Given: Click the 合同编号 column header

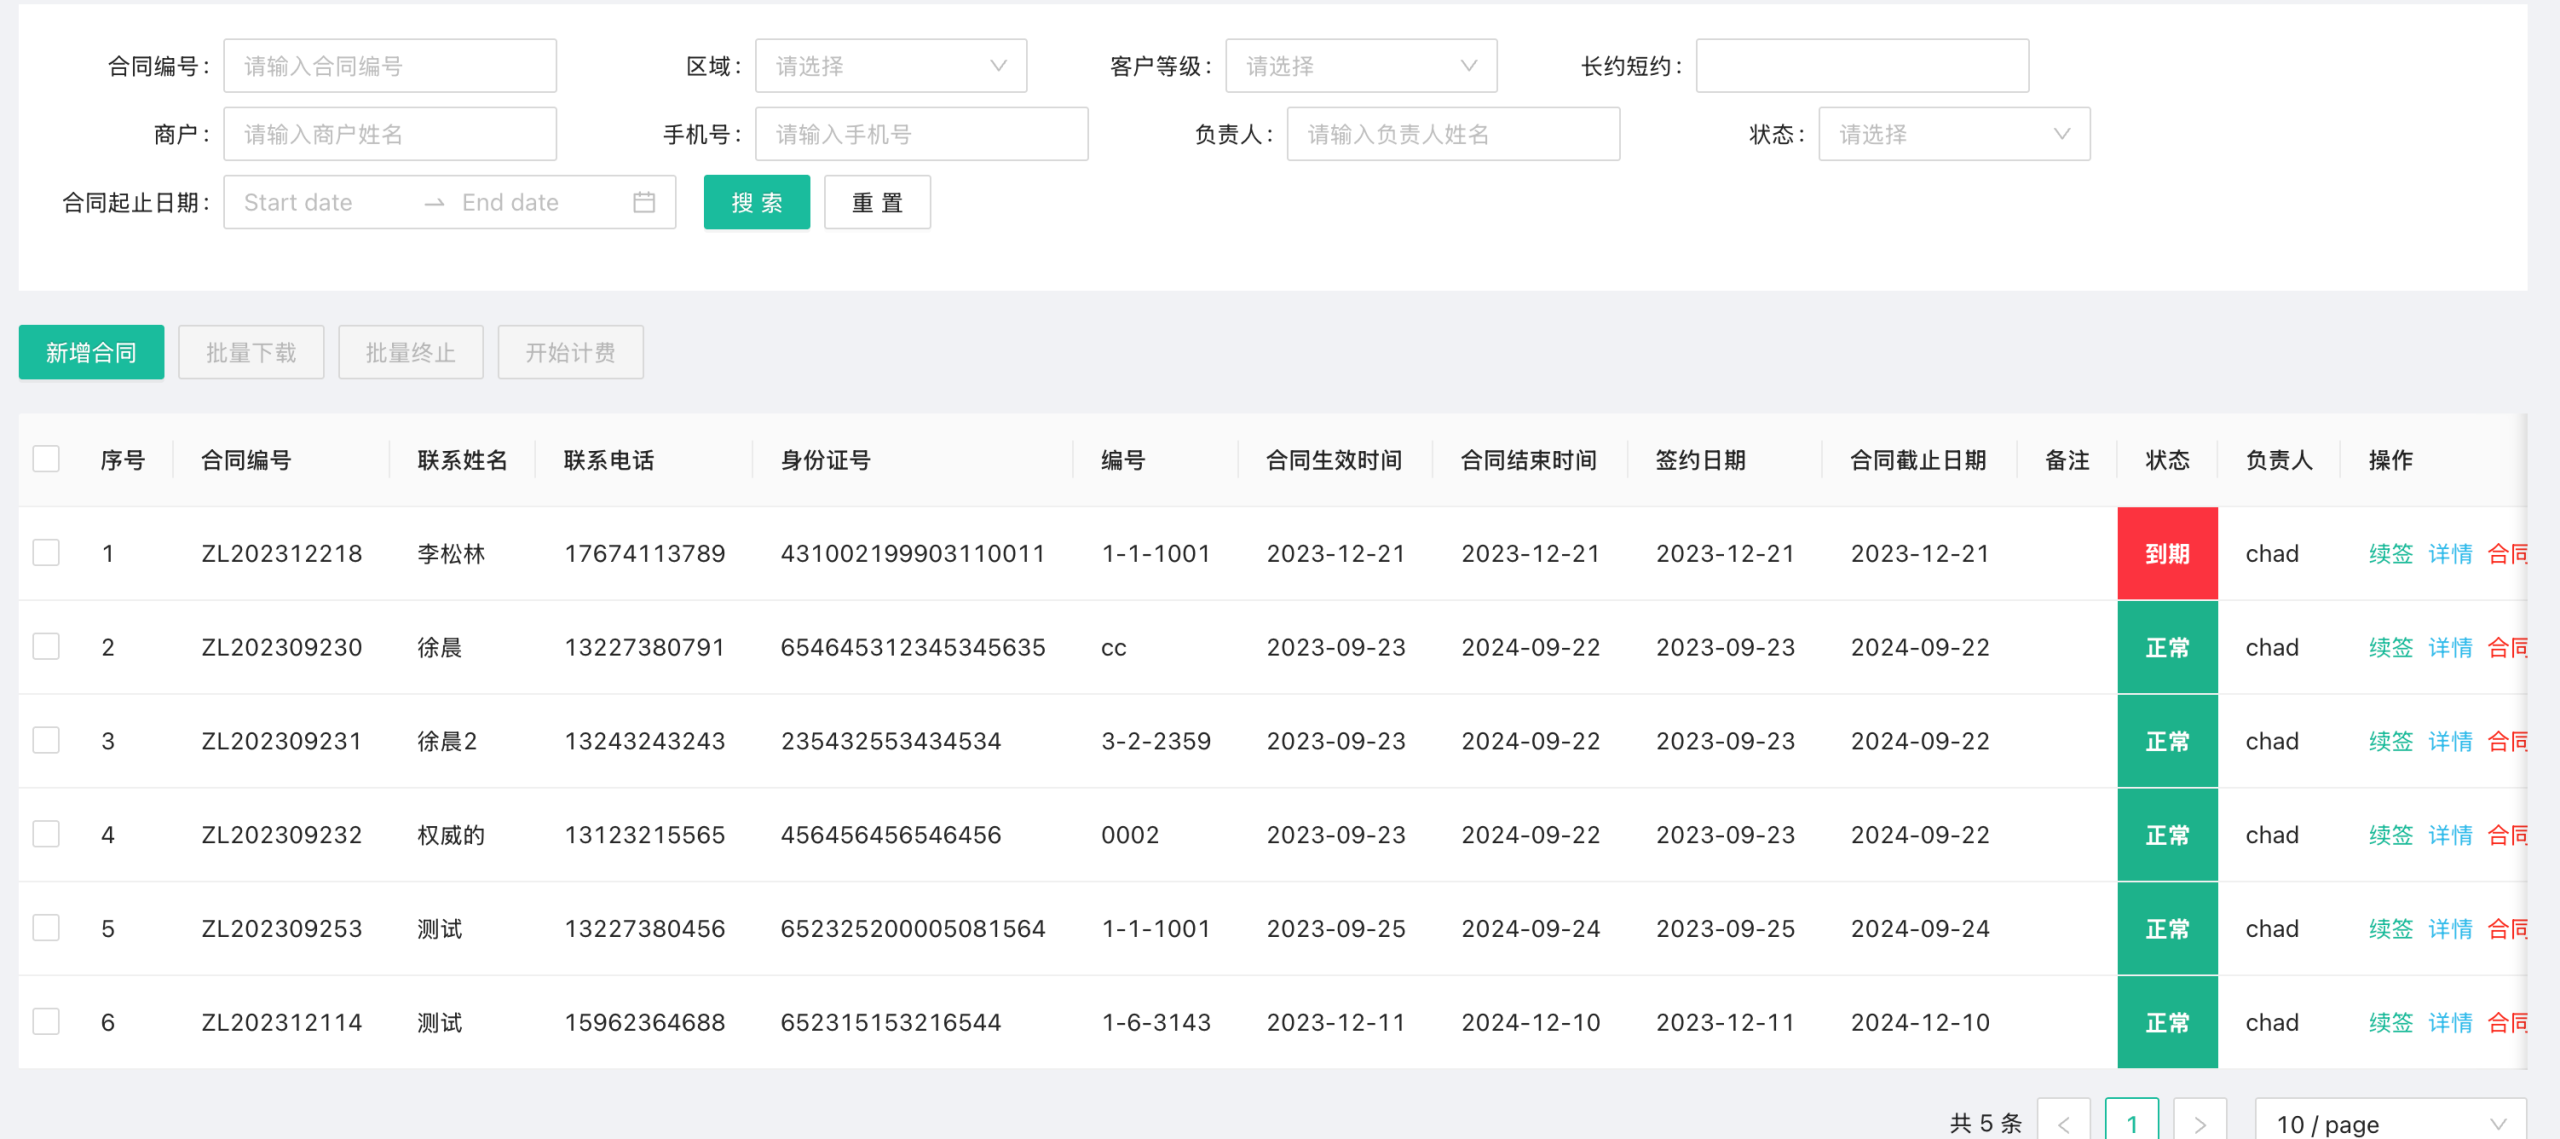Looking at the screenshot, I should [246, 460].
